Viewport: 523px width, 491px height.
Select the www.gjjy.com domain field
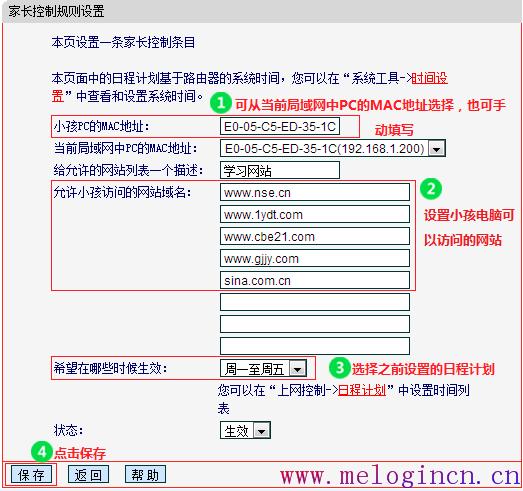(x=315, y=259)
